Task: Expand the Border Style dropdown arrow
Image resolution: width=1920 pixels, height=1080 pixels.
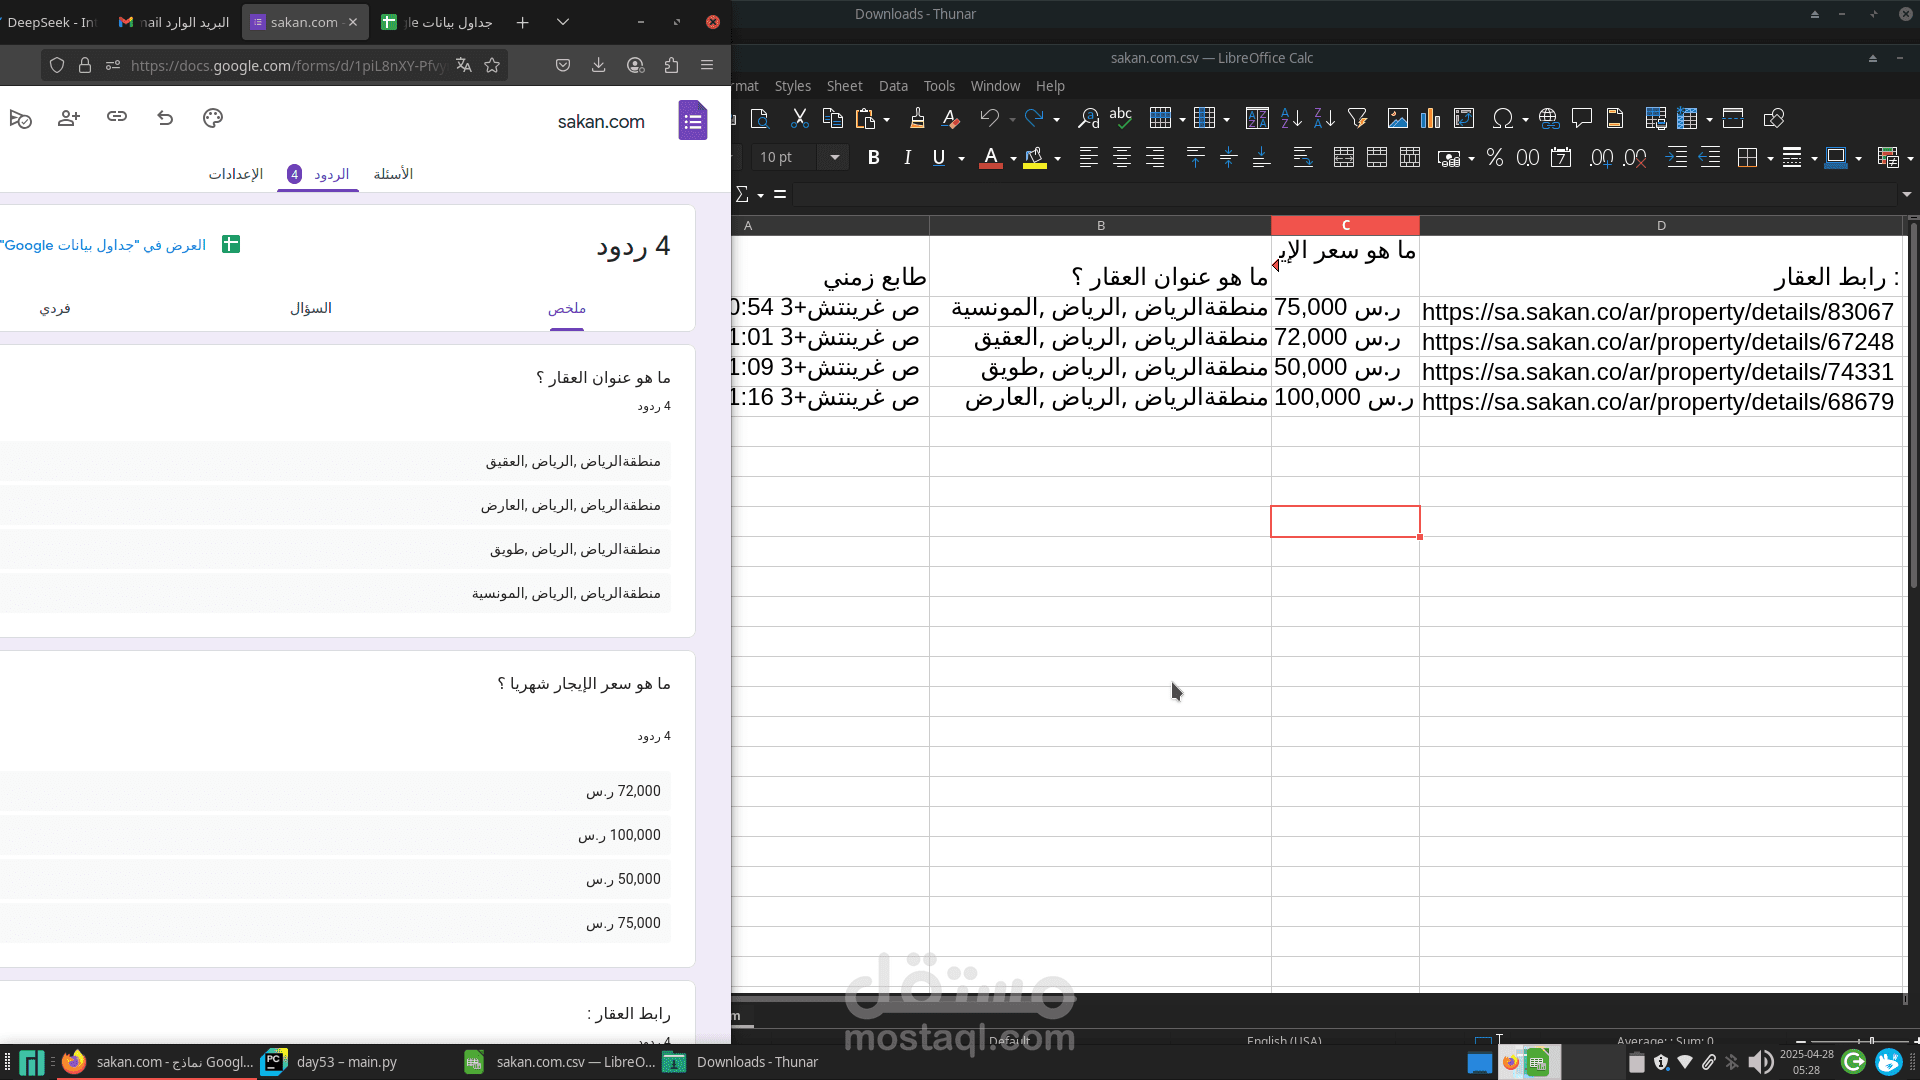Action: 1814,158
